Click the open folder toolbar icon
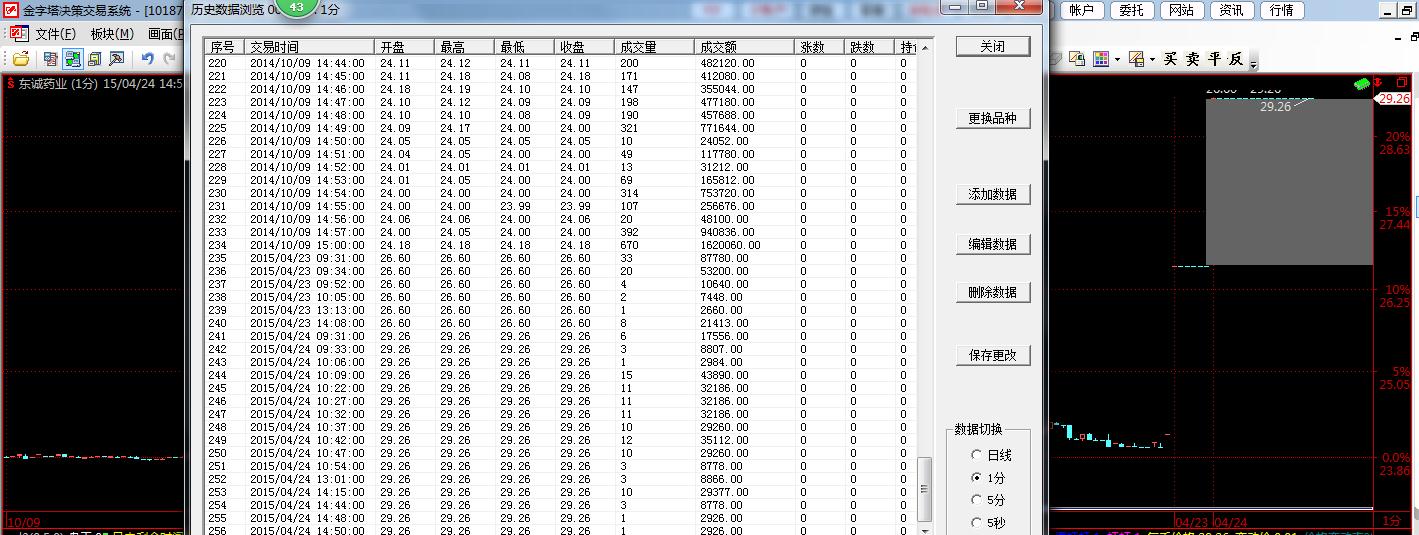1419x535 pixels. point(21,59)
